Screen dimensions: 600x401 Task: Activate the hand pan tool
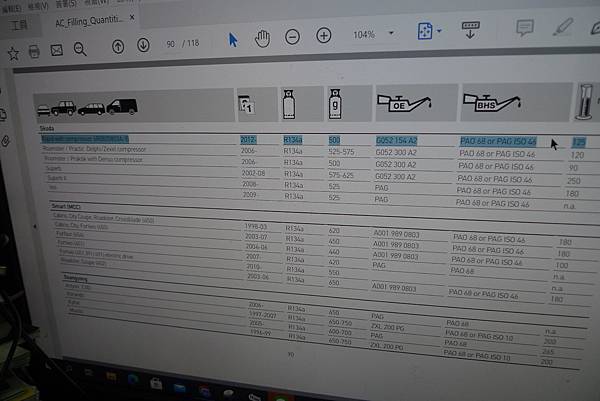pyautogui.click(x=262, y=39)
